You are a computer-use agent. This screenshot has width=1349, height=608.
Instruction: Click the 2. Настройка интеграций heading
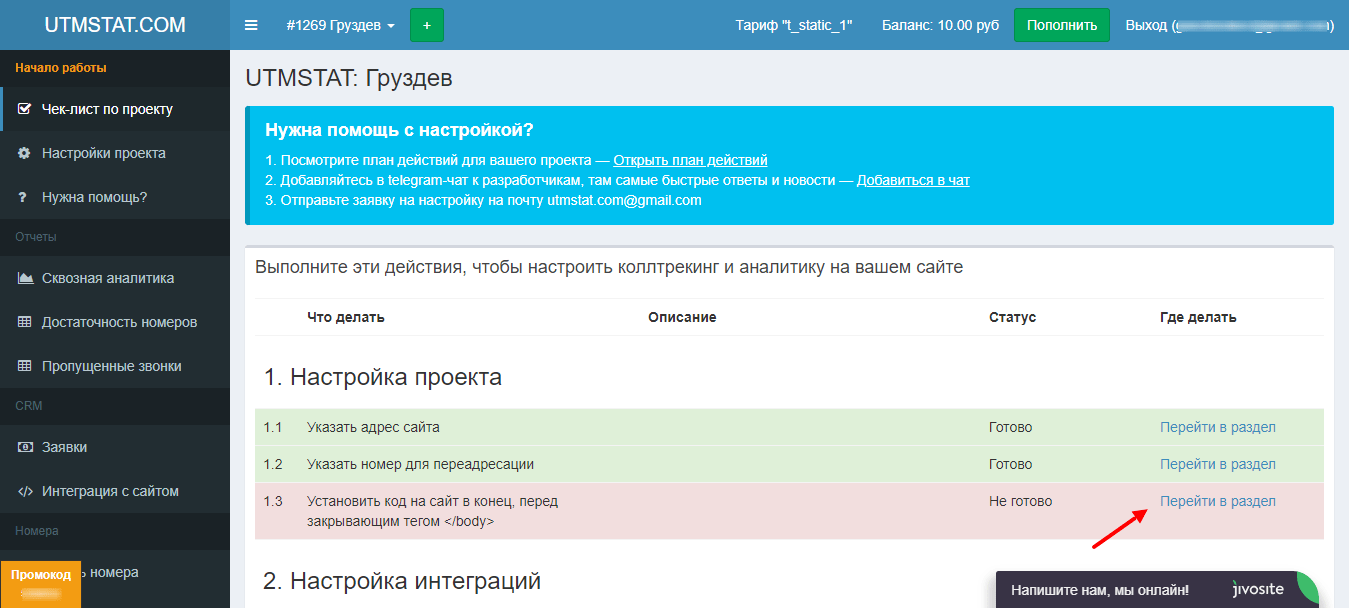pyautogui.click(x=402, y=580)
